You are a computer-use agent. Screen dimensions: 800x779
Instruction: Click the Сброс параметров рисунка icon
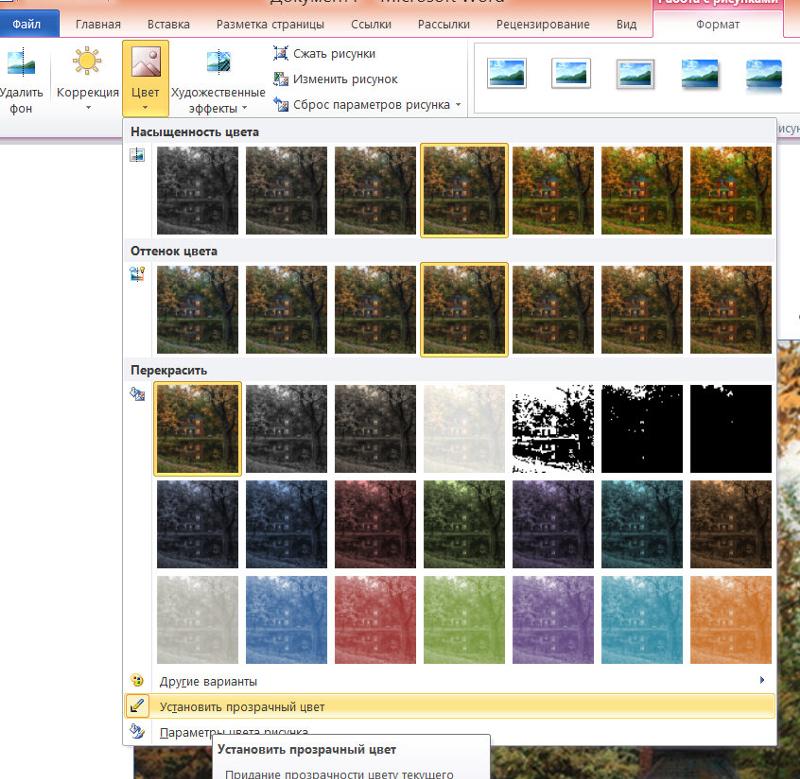[281, 104]
